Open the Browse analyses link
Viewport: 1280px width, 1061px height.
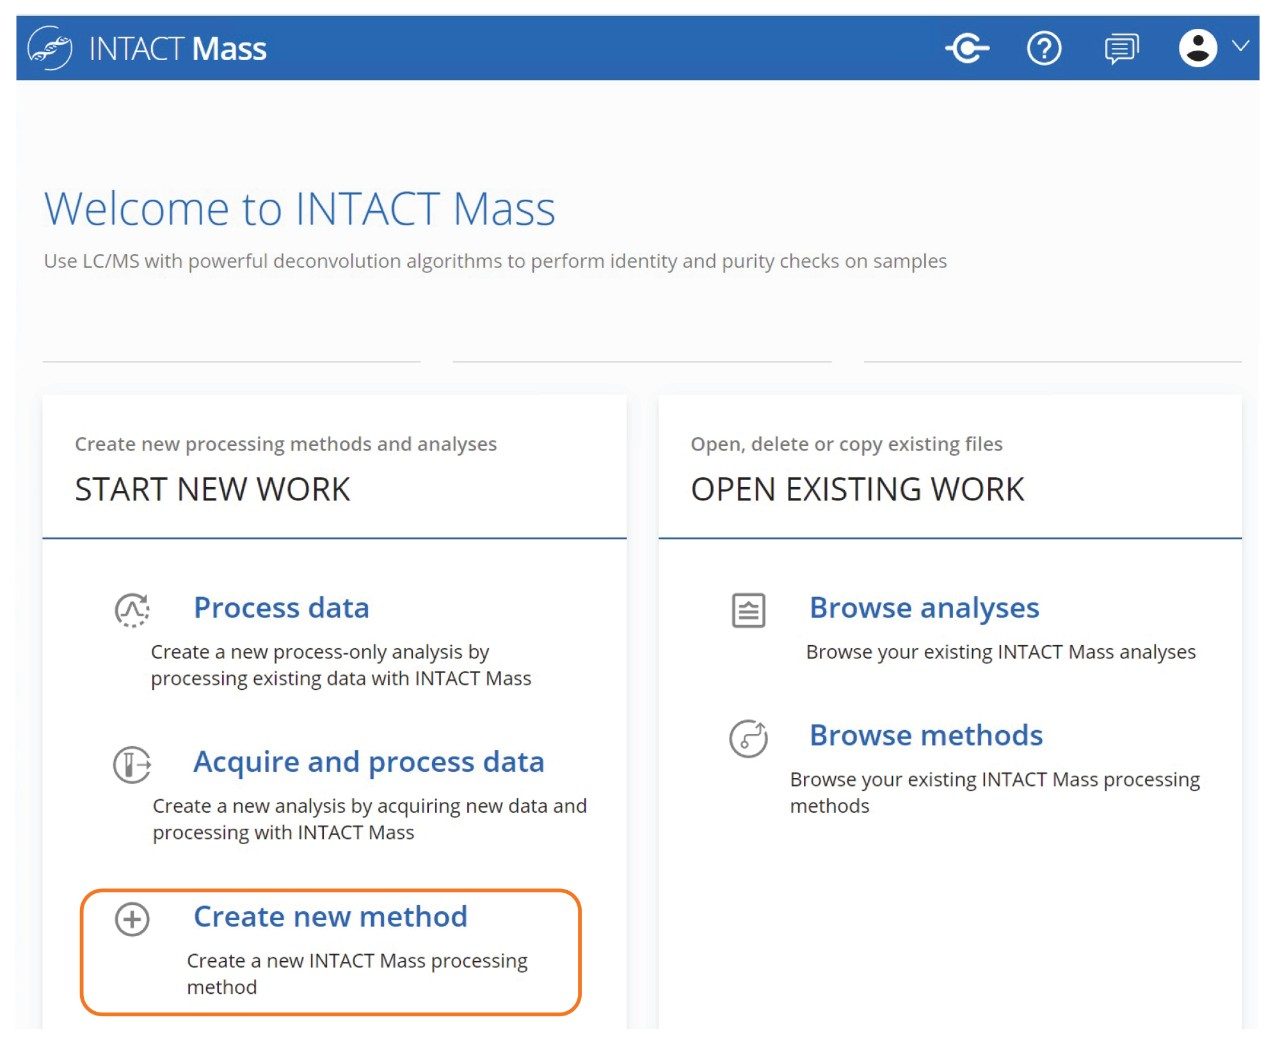[924, 608]
